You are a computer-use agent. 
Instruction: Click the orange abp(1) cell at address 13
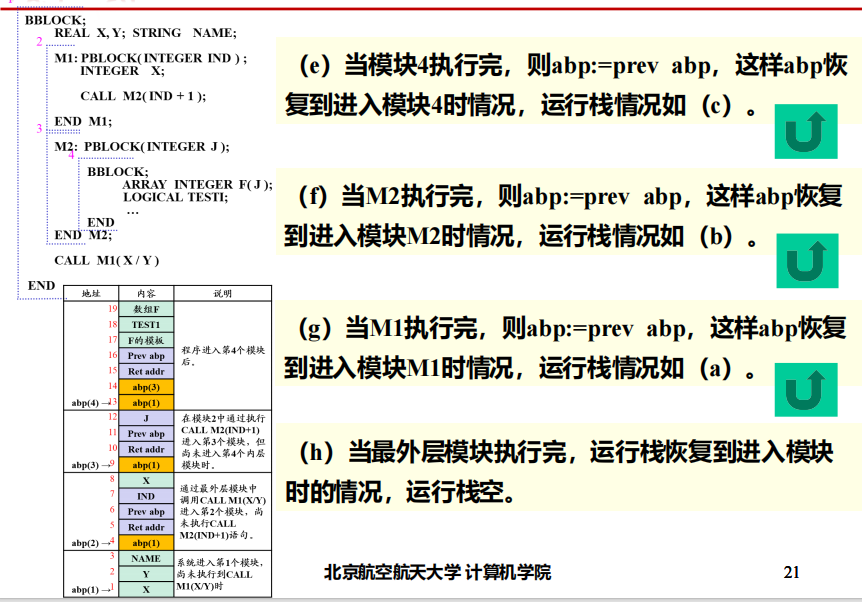tap(144, 401)
